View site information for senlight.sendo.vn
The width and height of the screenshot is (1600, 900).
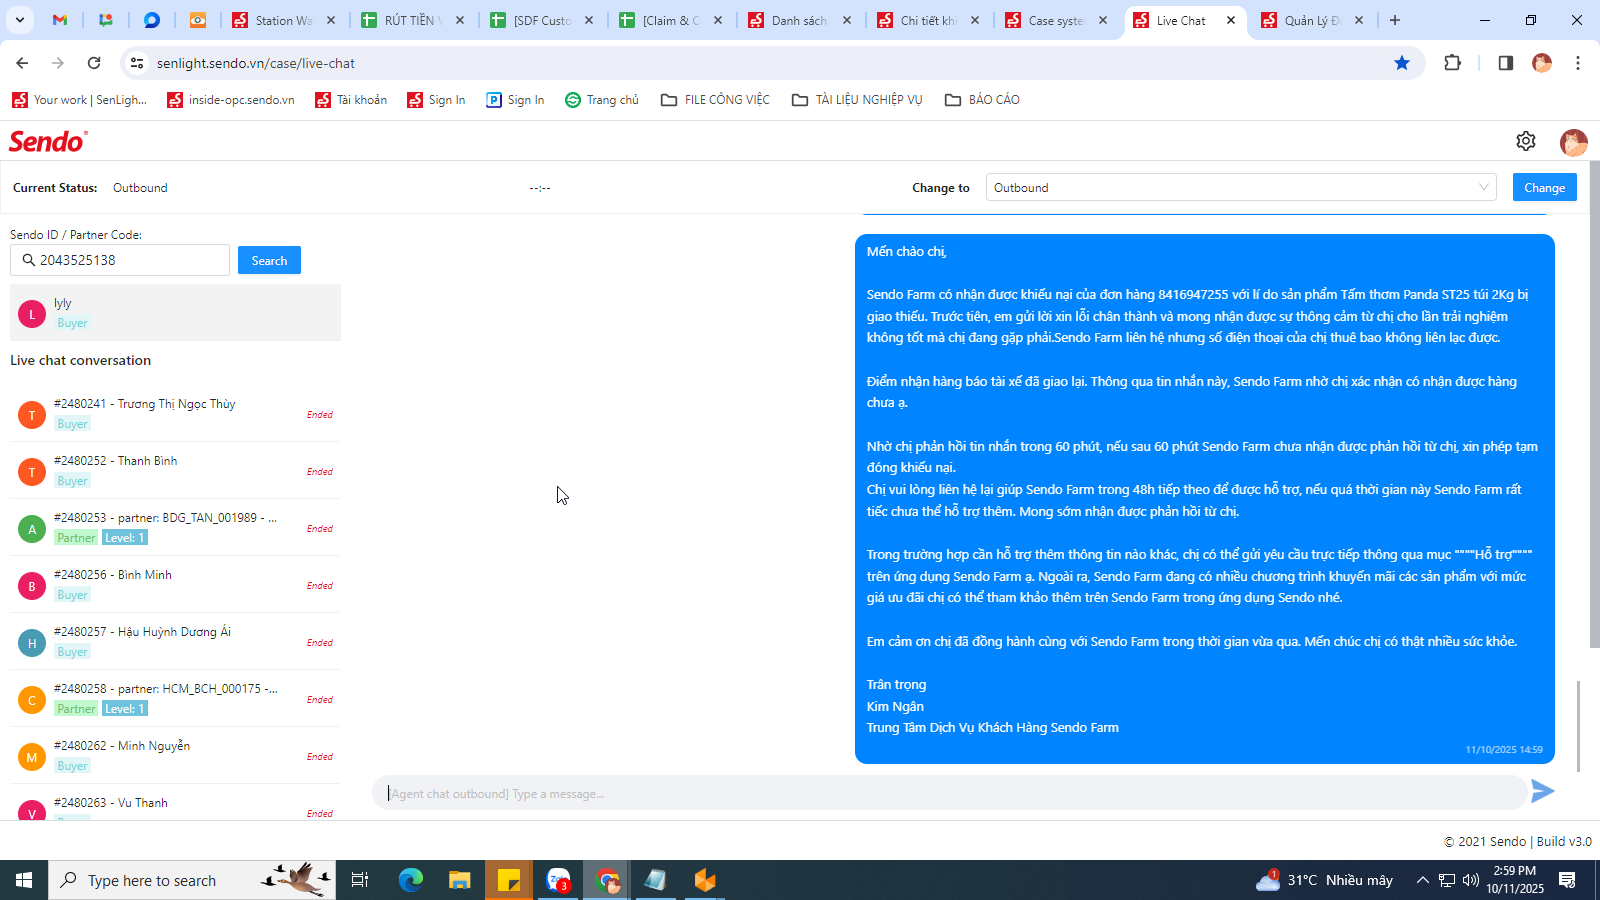[137, 63]
